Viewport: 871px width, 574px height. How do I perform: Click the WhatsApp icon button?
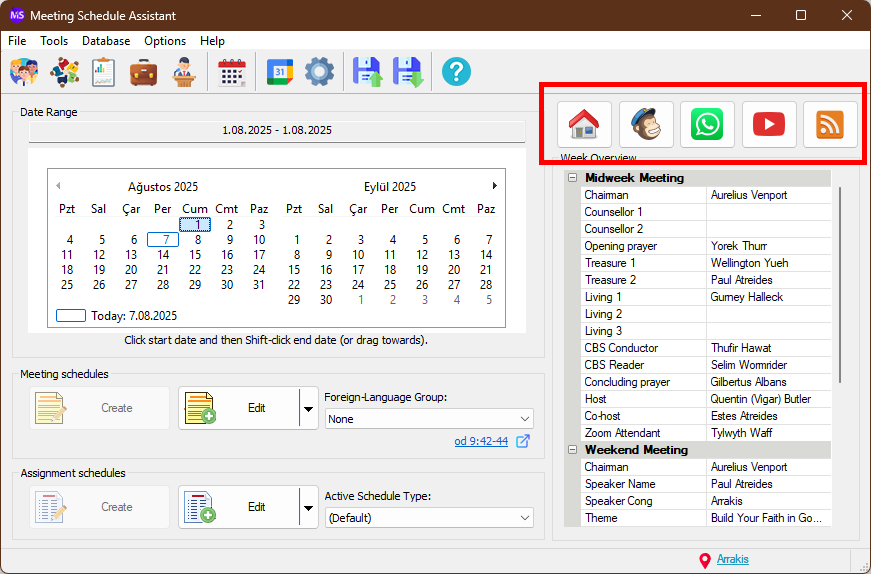(707, 124)
